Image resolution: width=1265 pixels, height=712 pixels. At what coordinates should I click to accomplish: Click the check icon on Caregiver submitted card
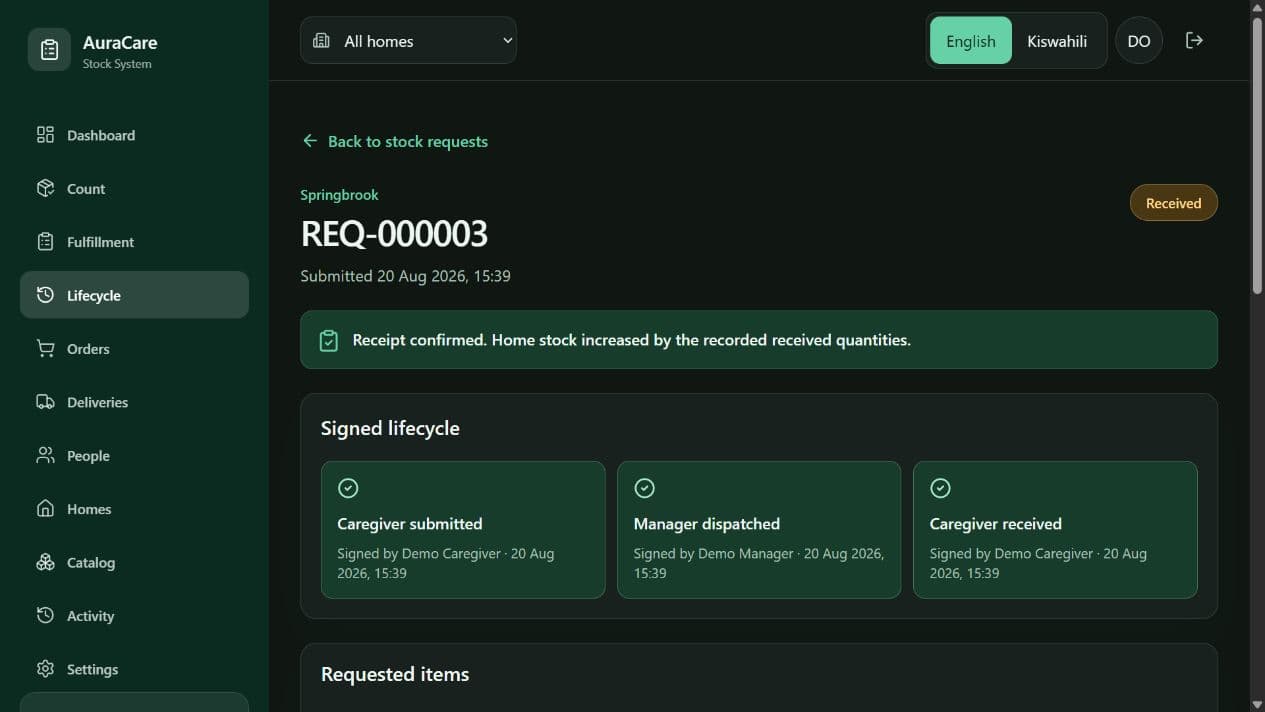point(348,488)
